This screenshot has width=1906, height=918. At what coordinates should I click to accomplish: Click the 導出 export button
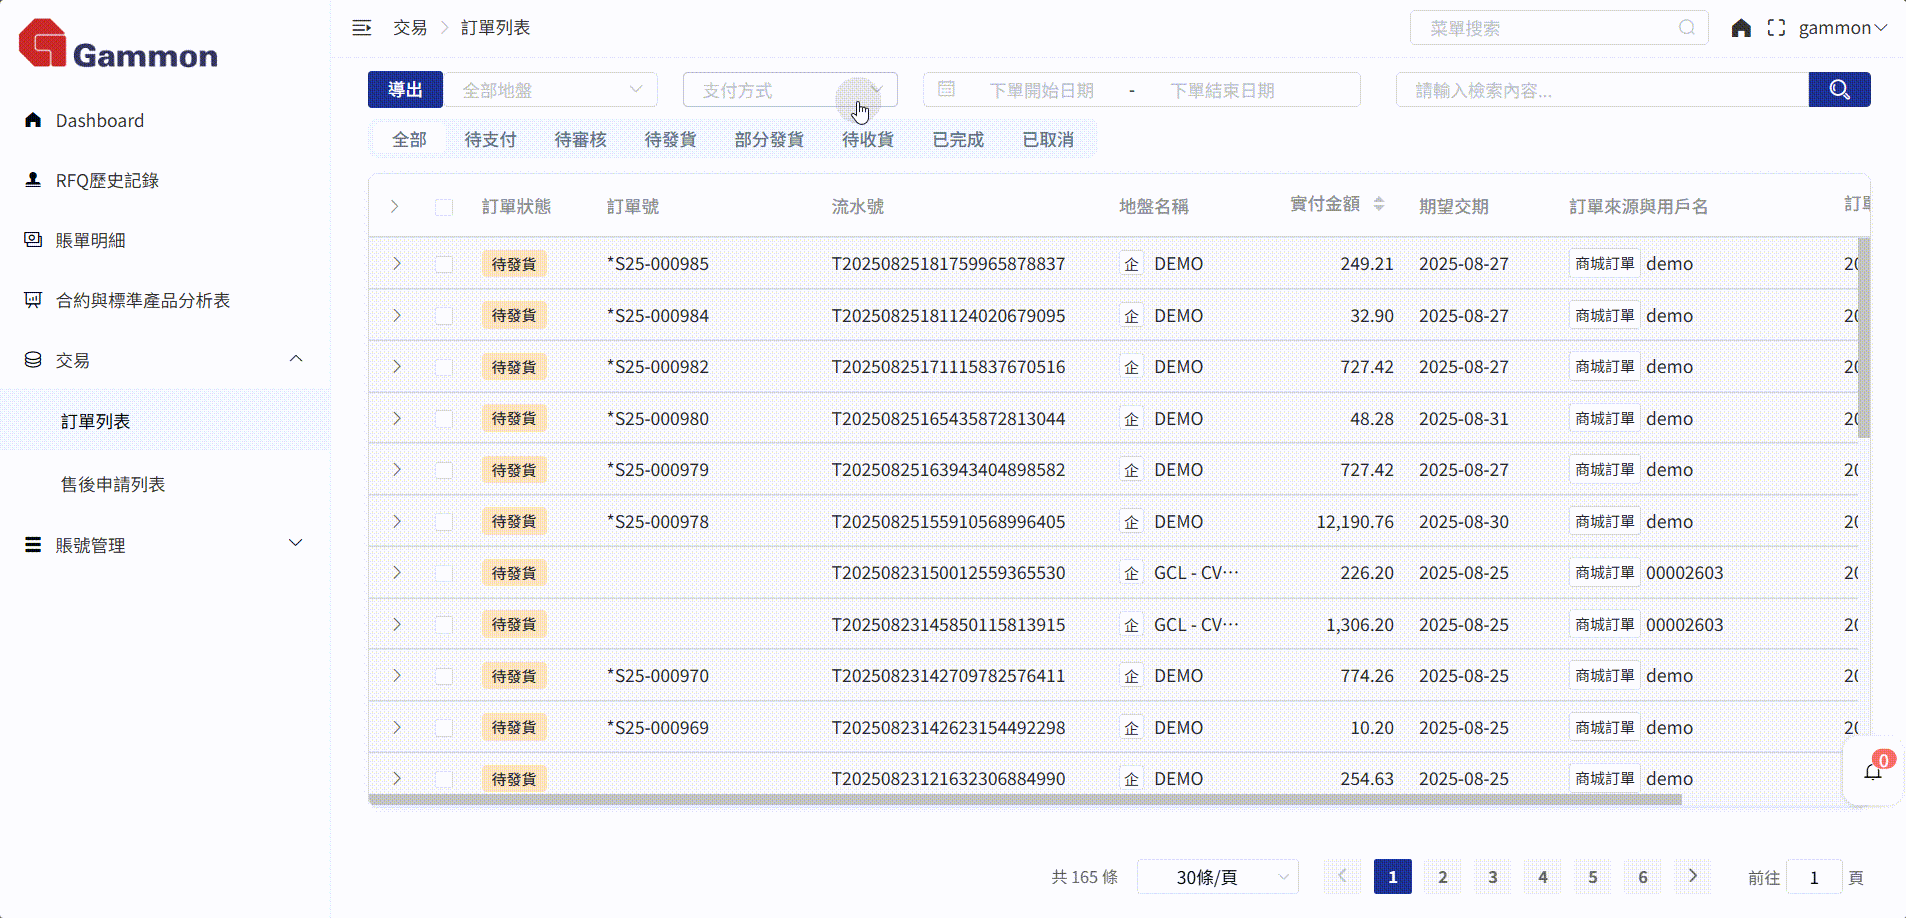pos(405,90)
